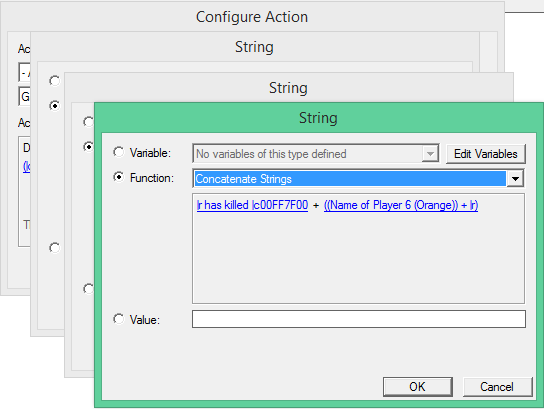544x409 pixels.
Task: Click the selected radio button in the middle String dialog
Action: pos(88,146)
